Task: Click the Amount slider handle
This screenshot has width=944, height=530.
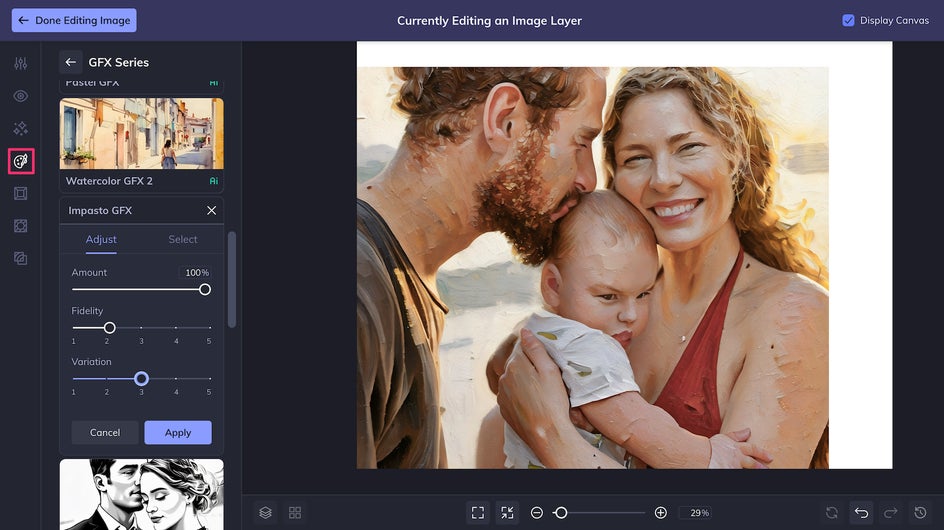Action: [x=205, y=290]
